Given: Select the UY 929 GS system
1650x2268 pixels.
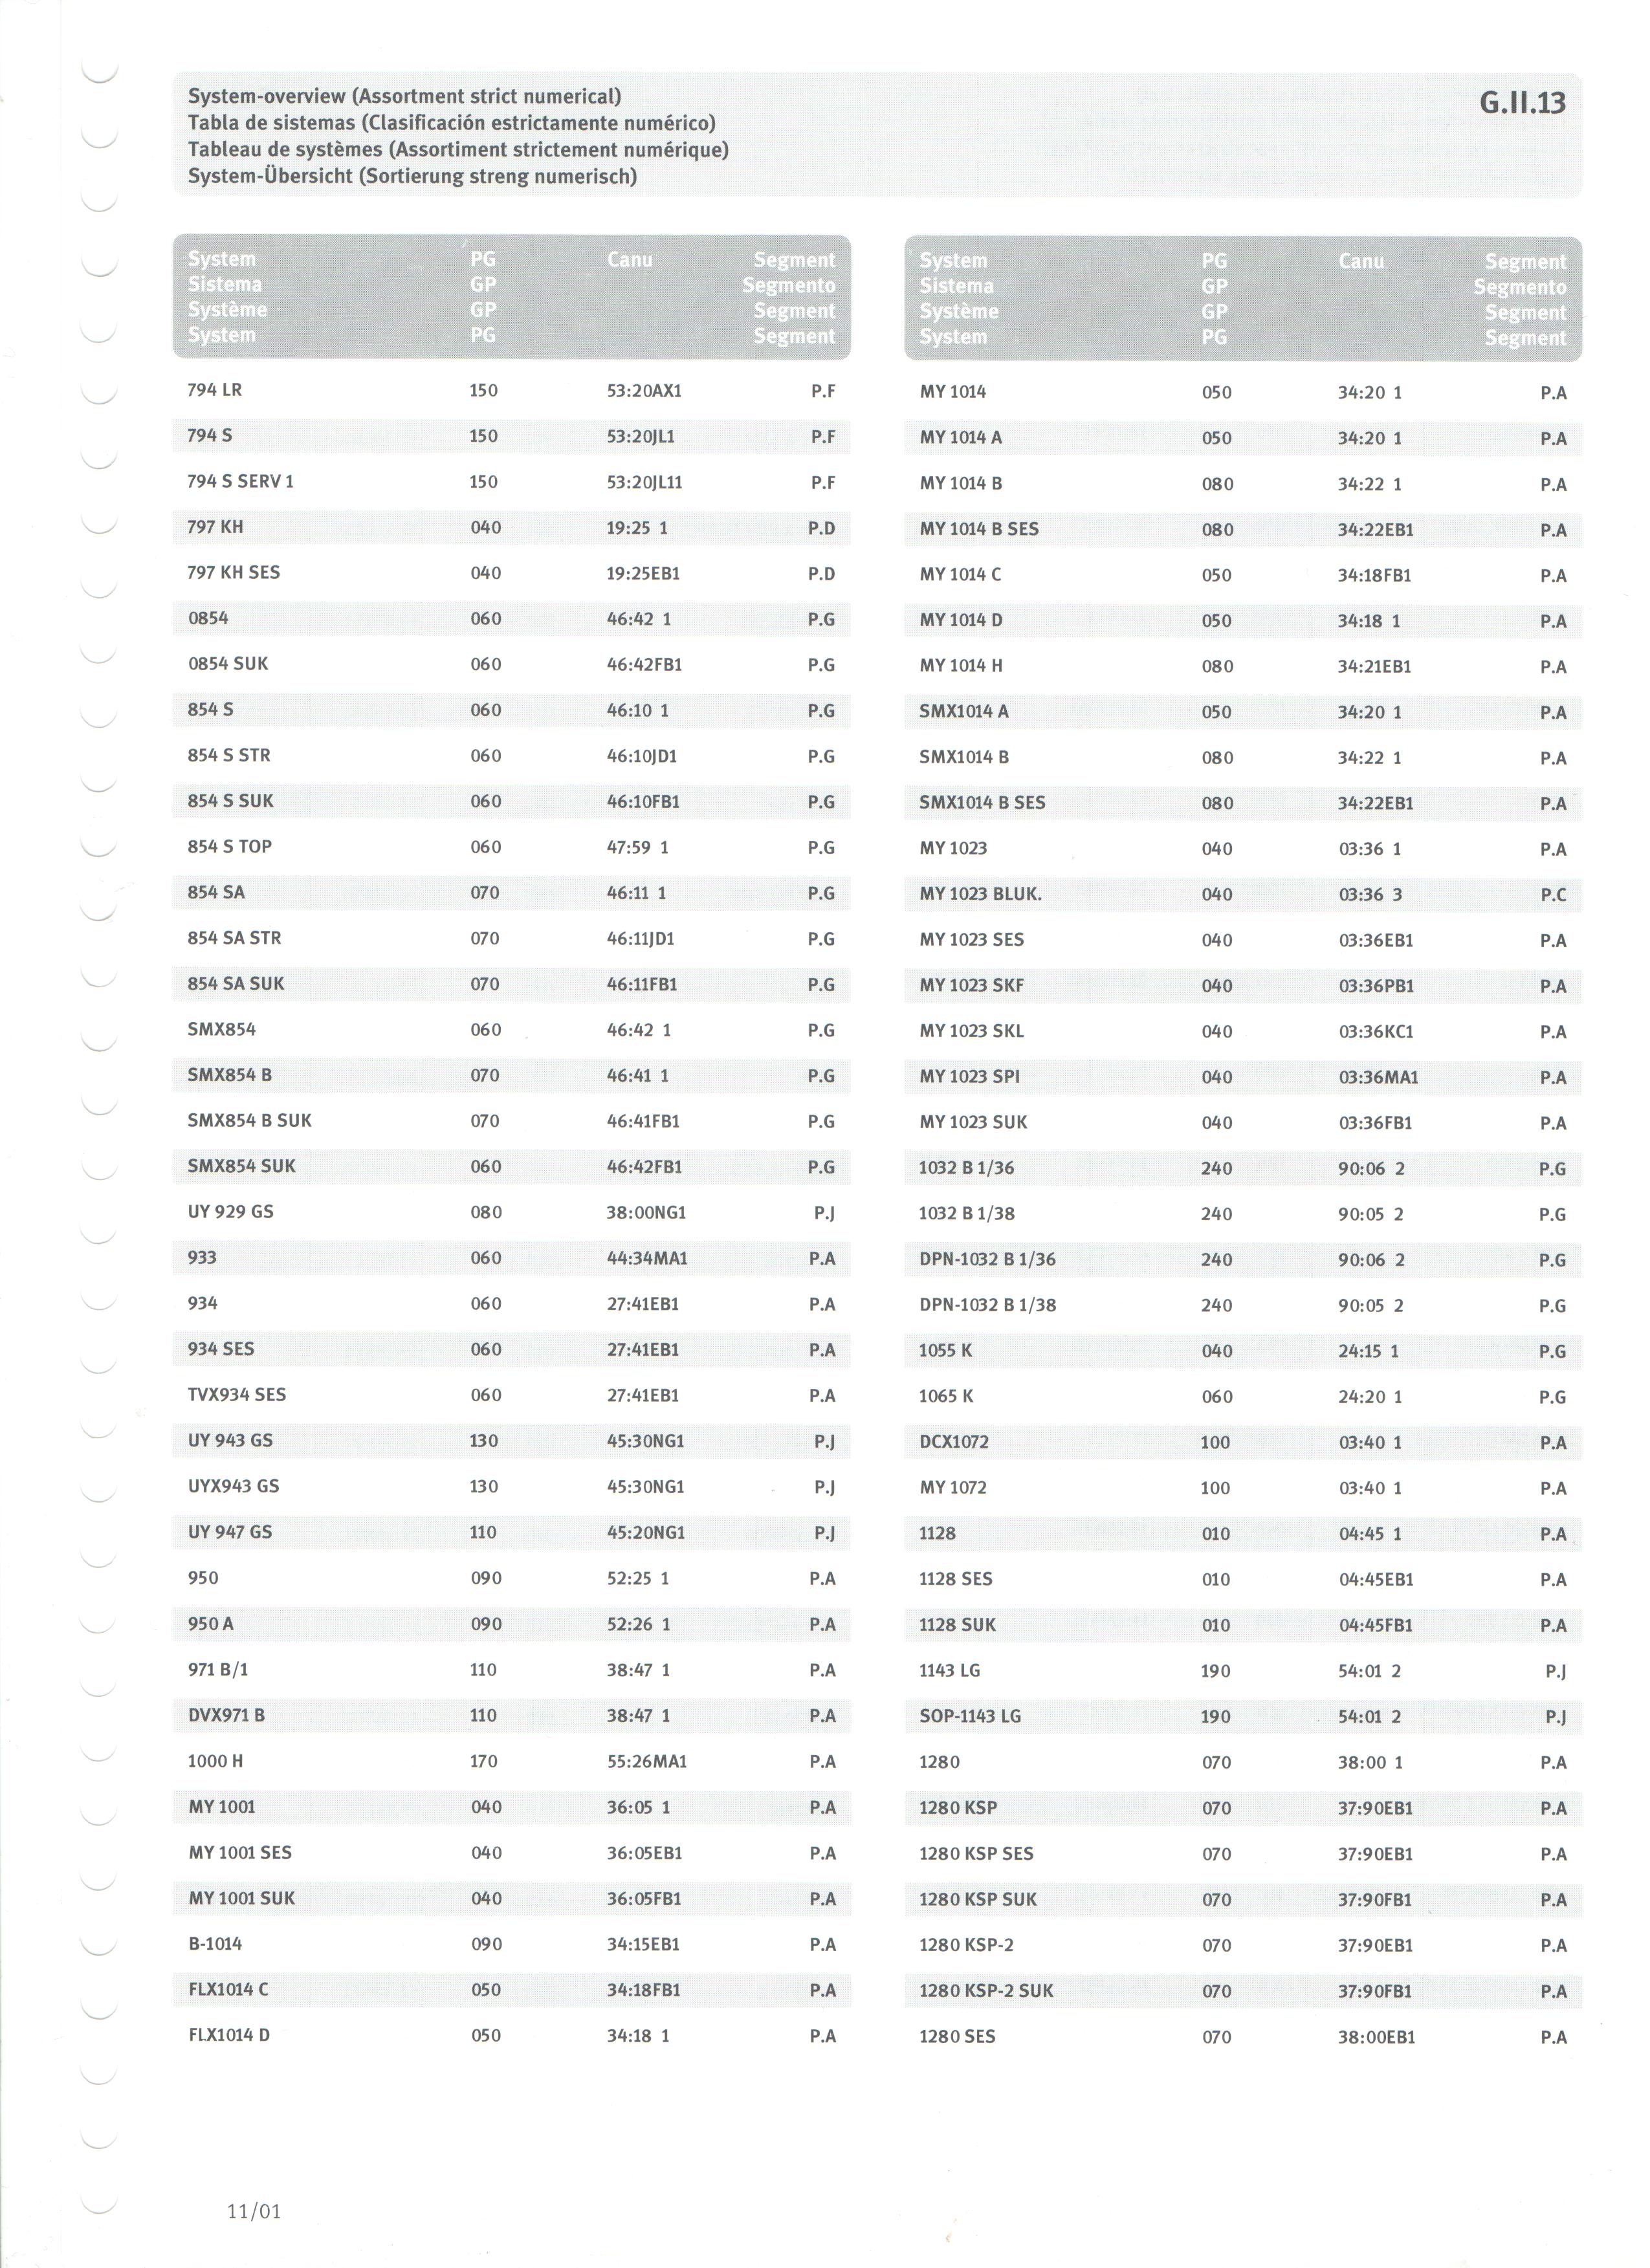Looking at the screenshot, I should tap(230, 1212).
